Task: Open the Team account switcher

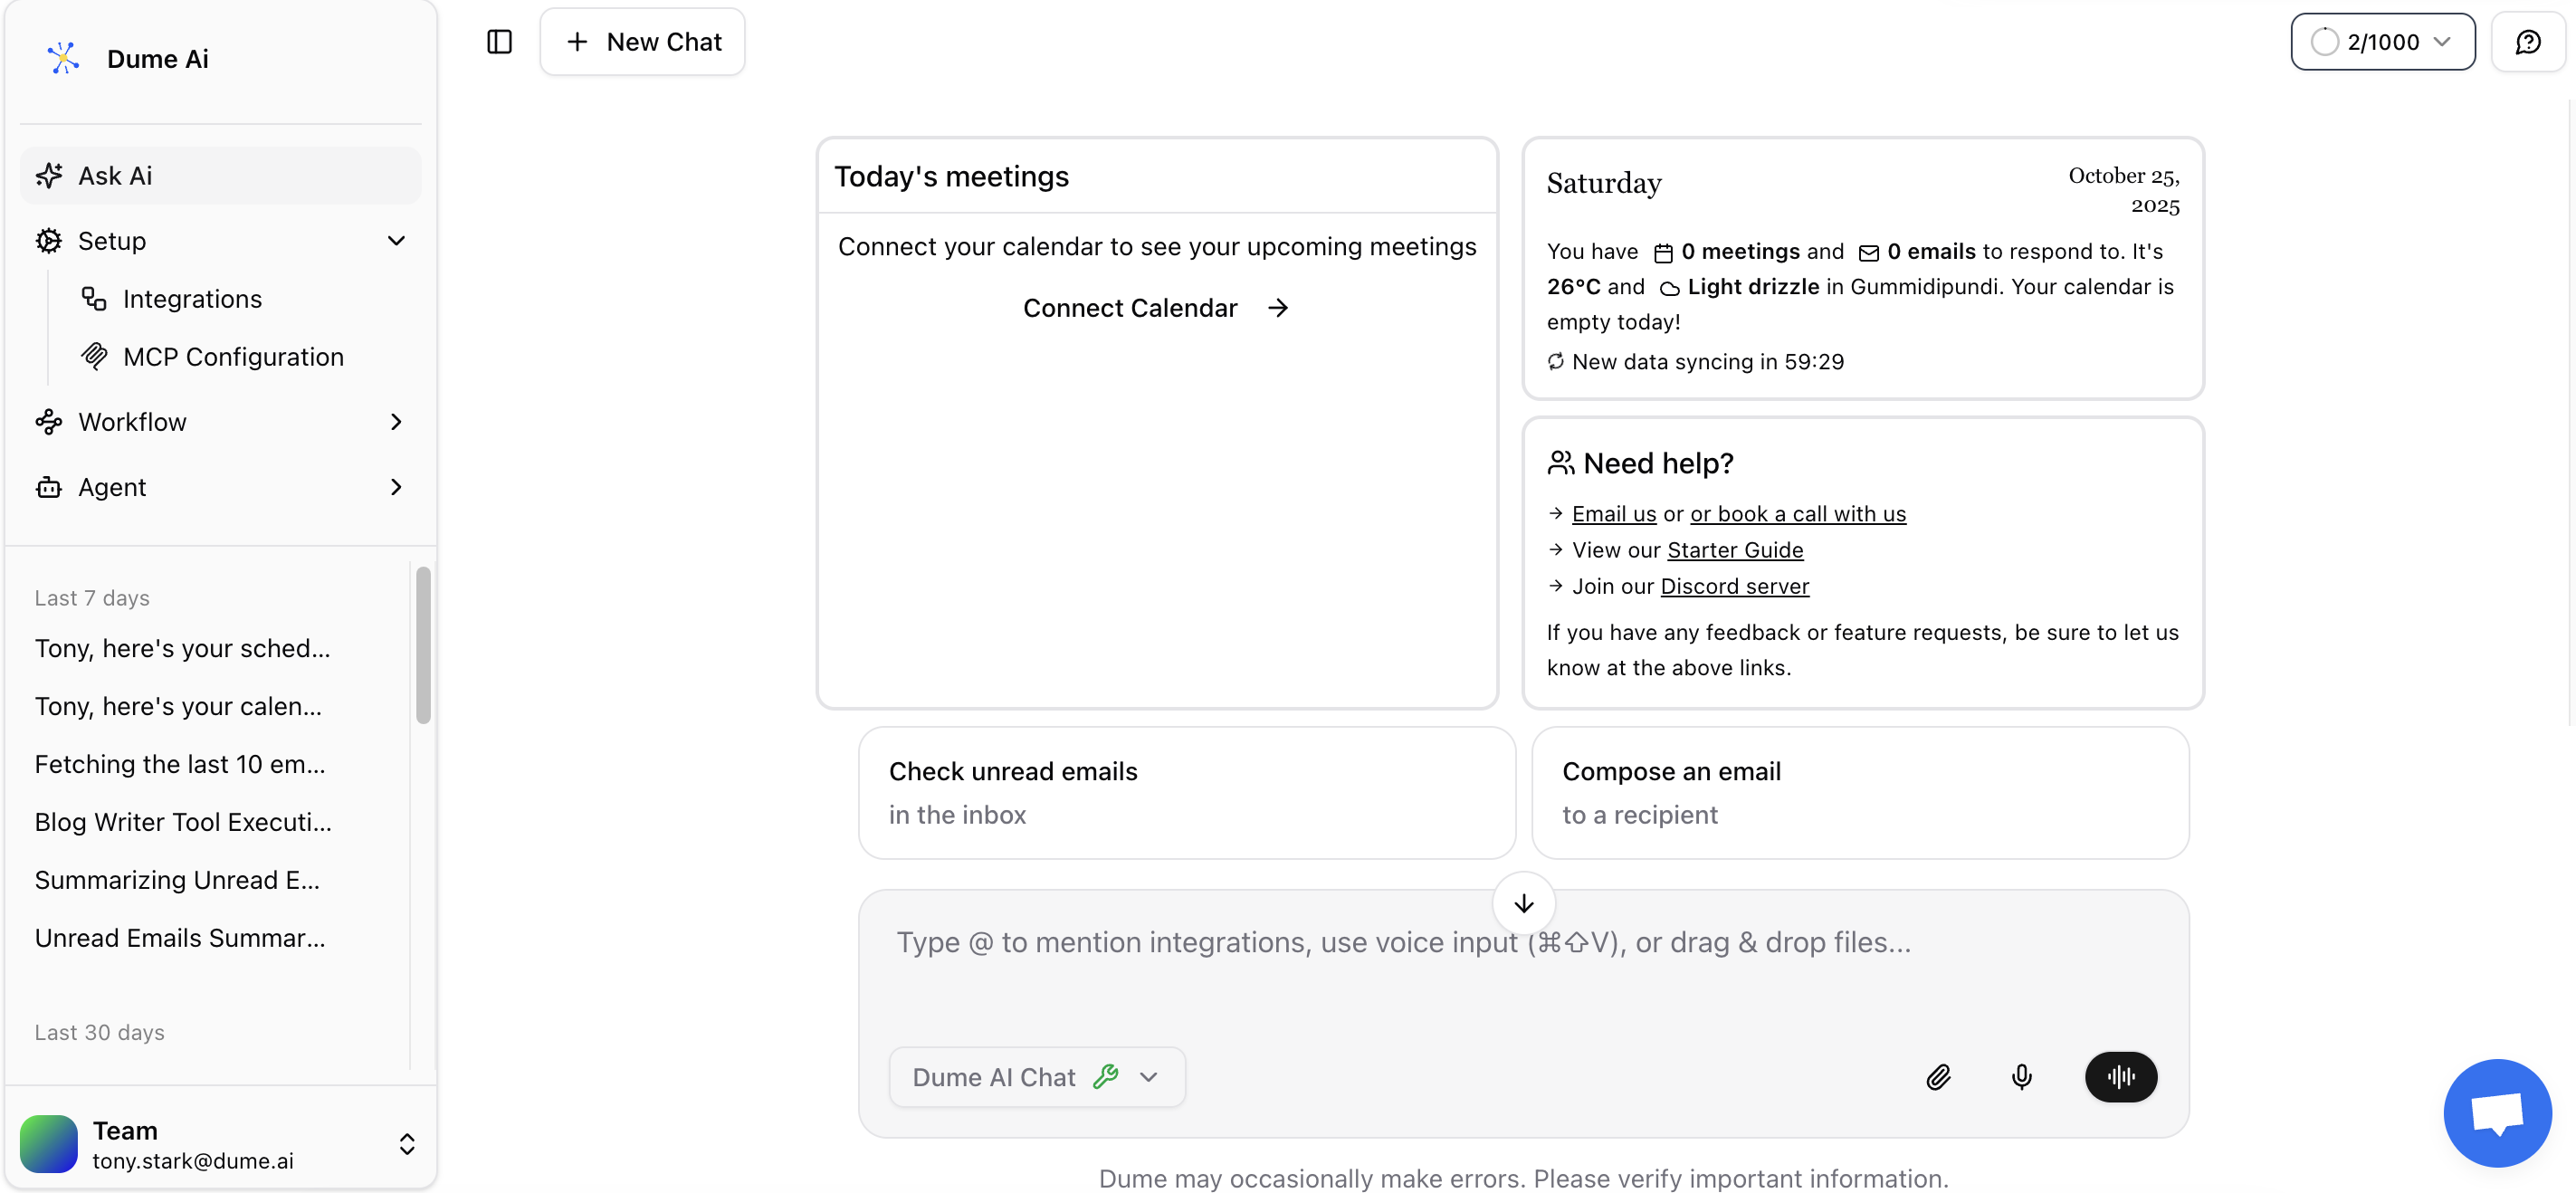Action: coord(407,1144)
